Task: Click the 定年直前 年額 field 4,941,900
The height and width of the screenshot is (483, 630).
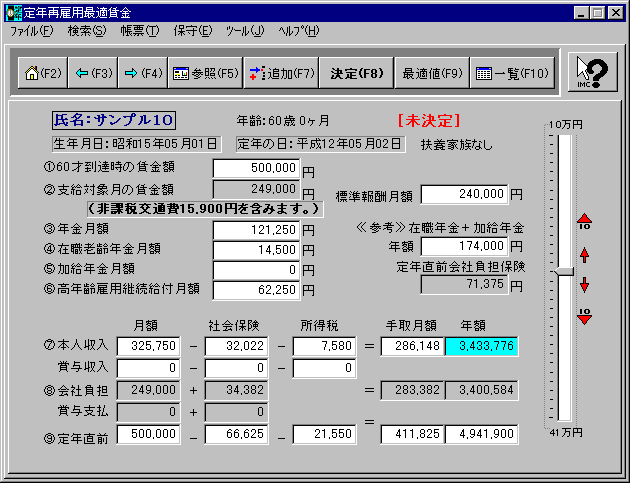Action: [x=481, y=434]
